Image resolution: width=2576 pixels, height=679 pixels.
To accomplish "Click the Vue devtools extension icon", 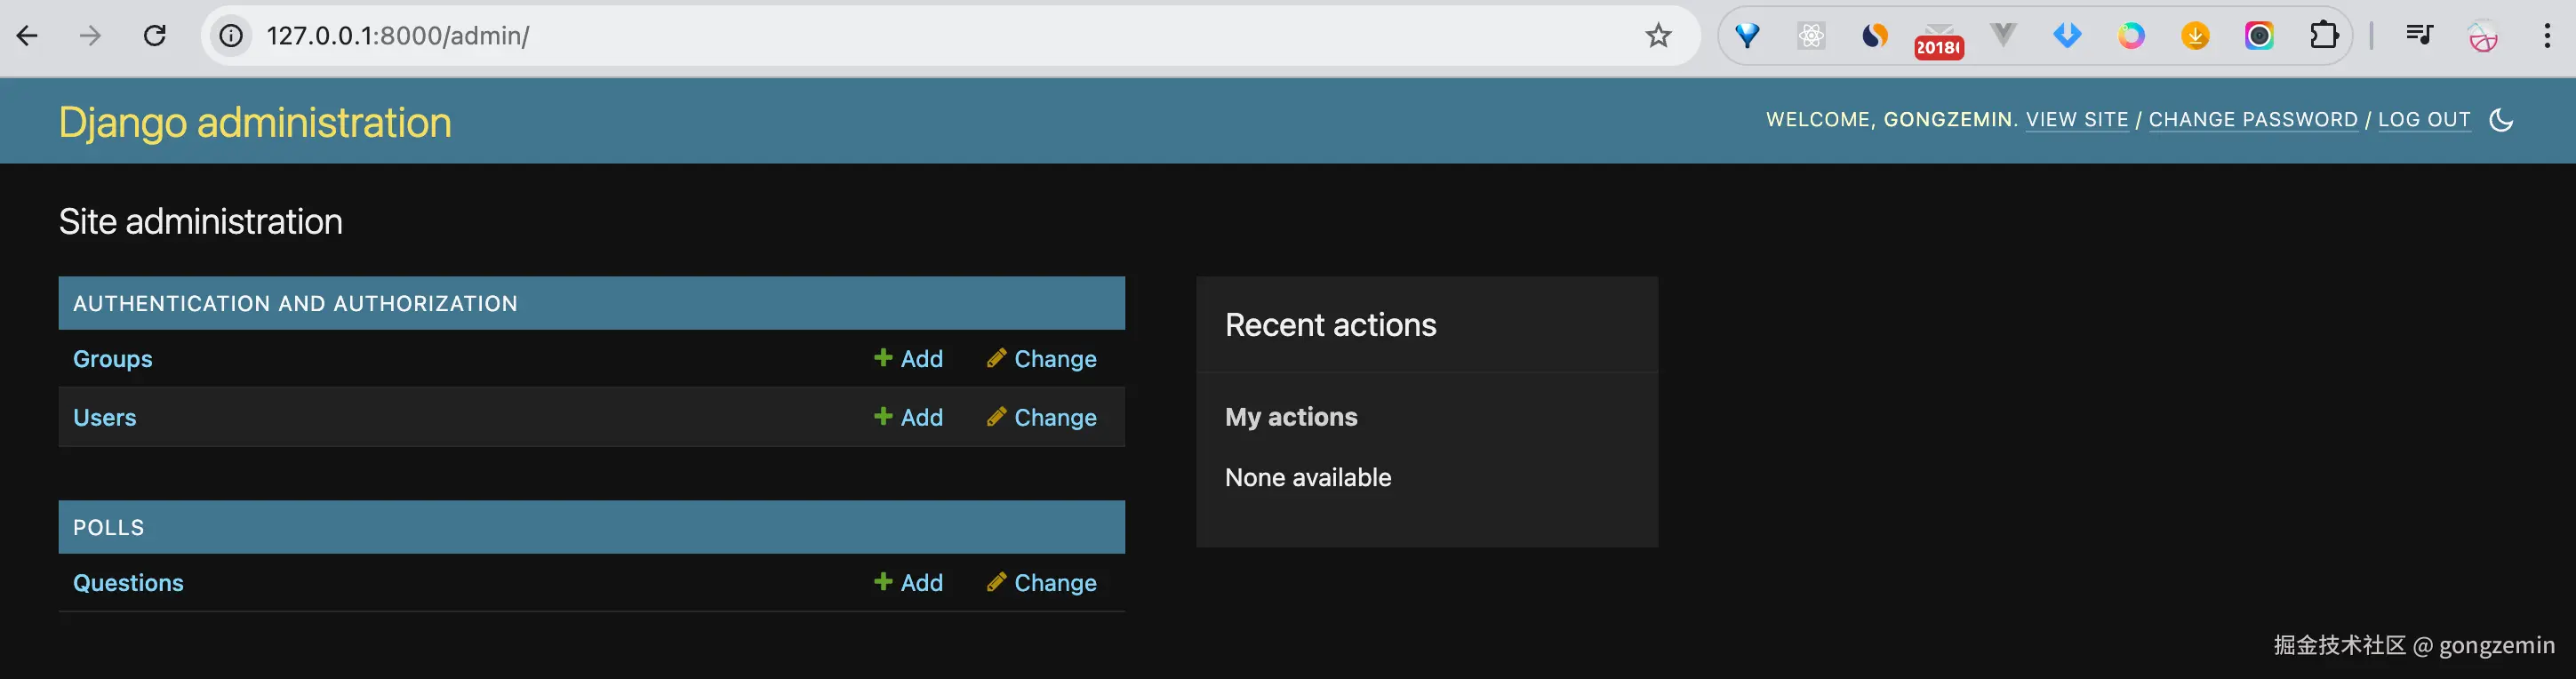I will (x=2003, y=36).
